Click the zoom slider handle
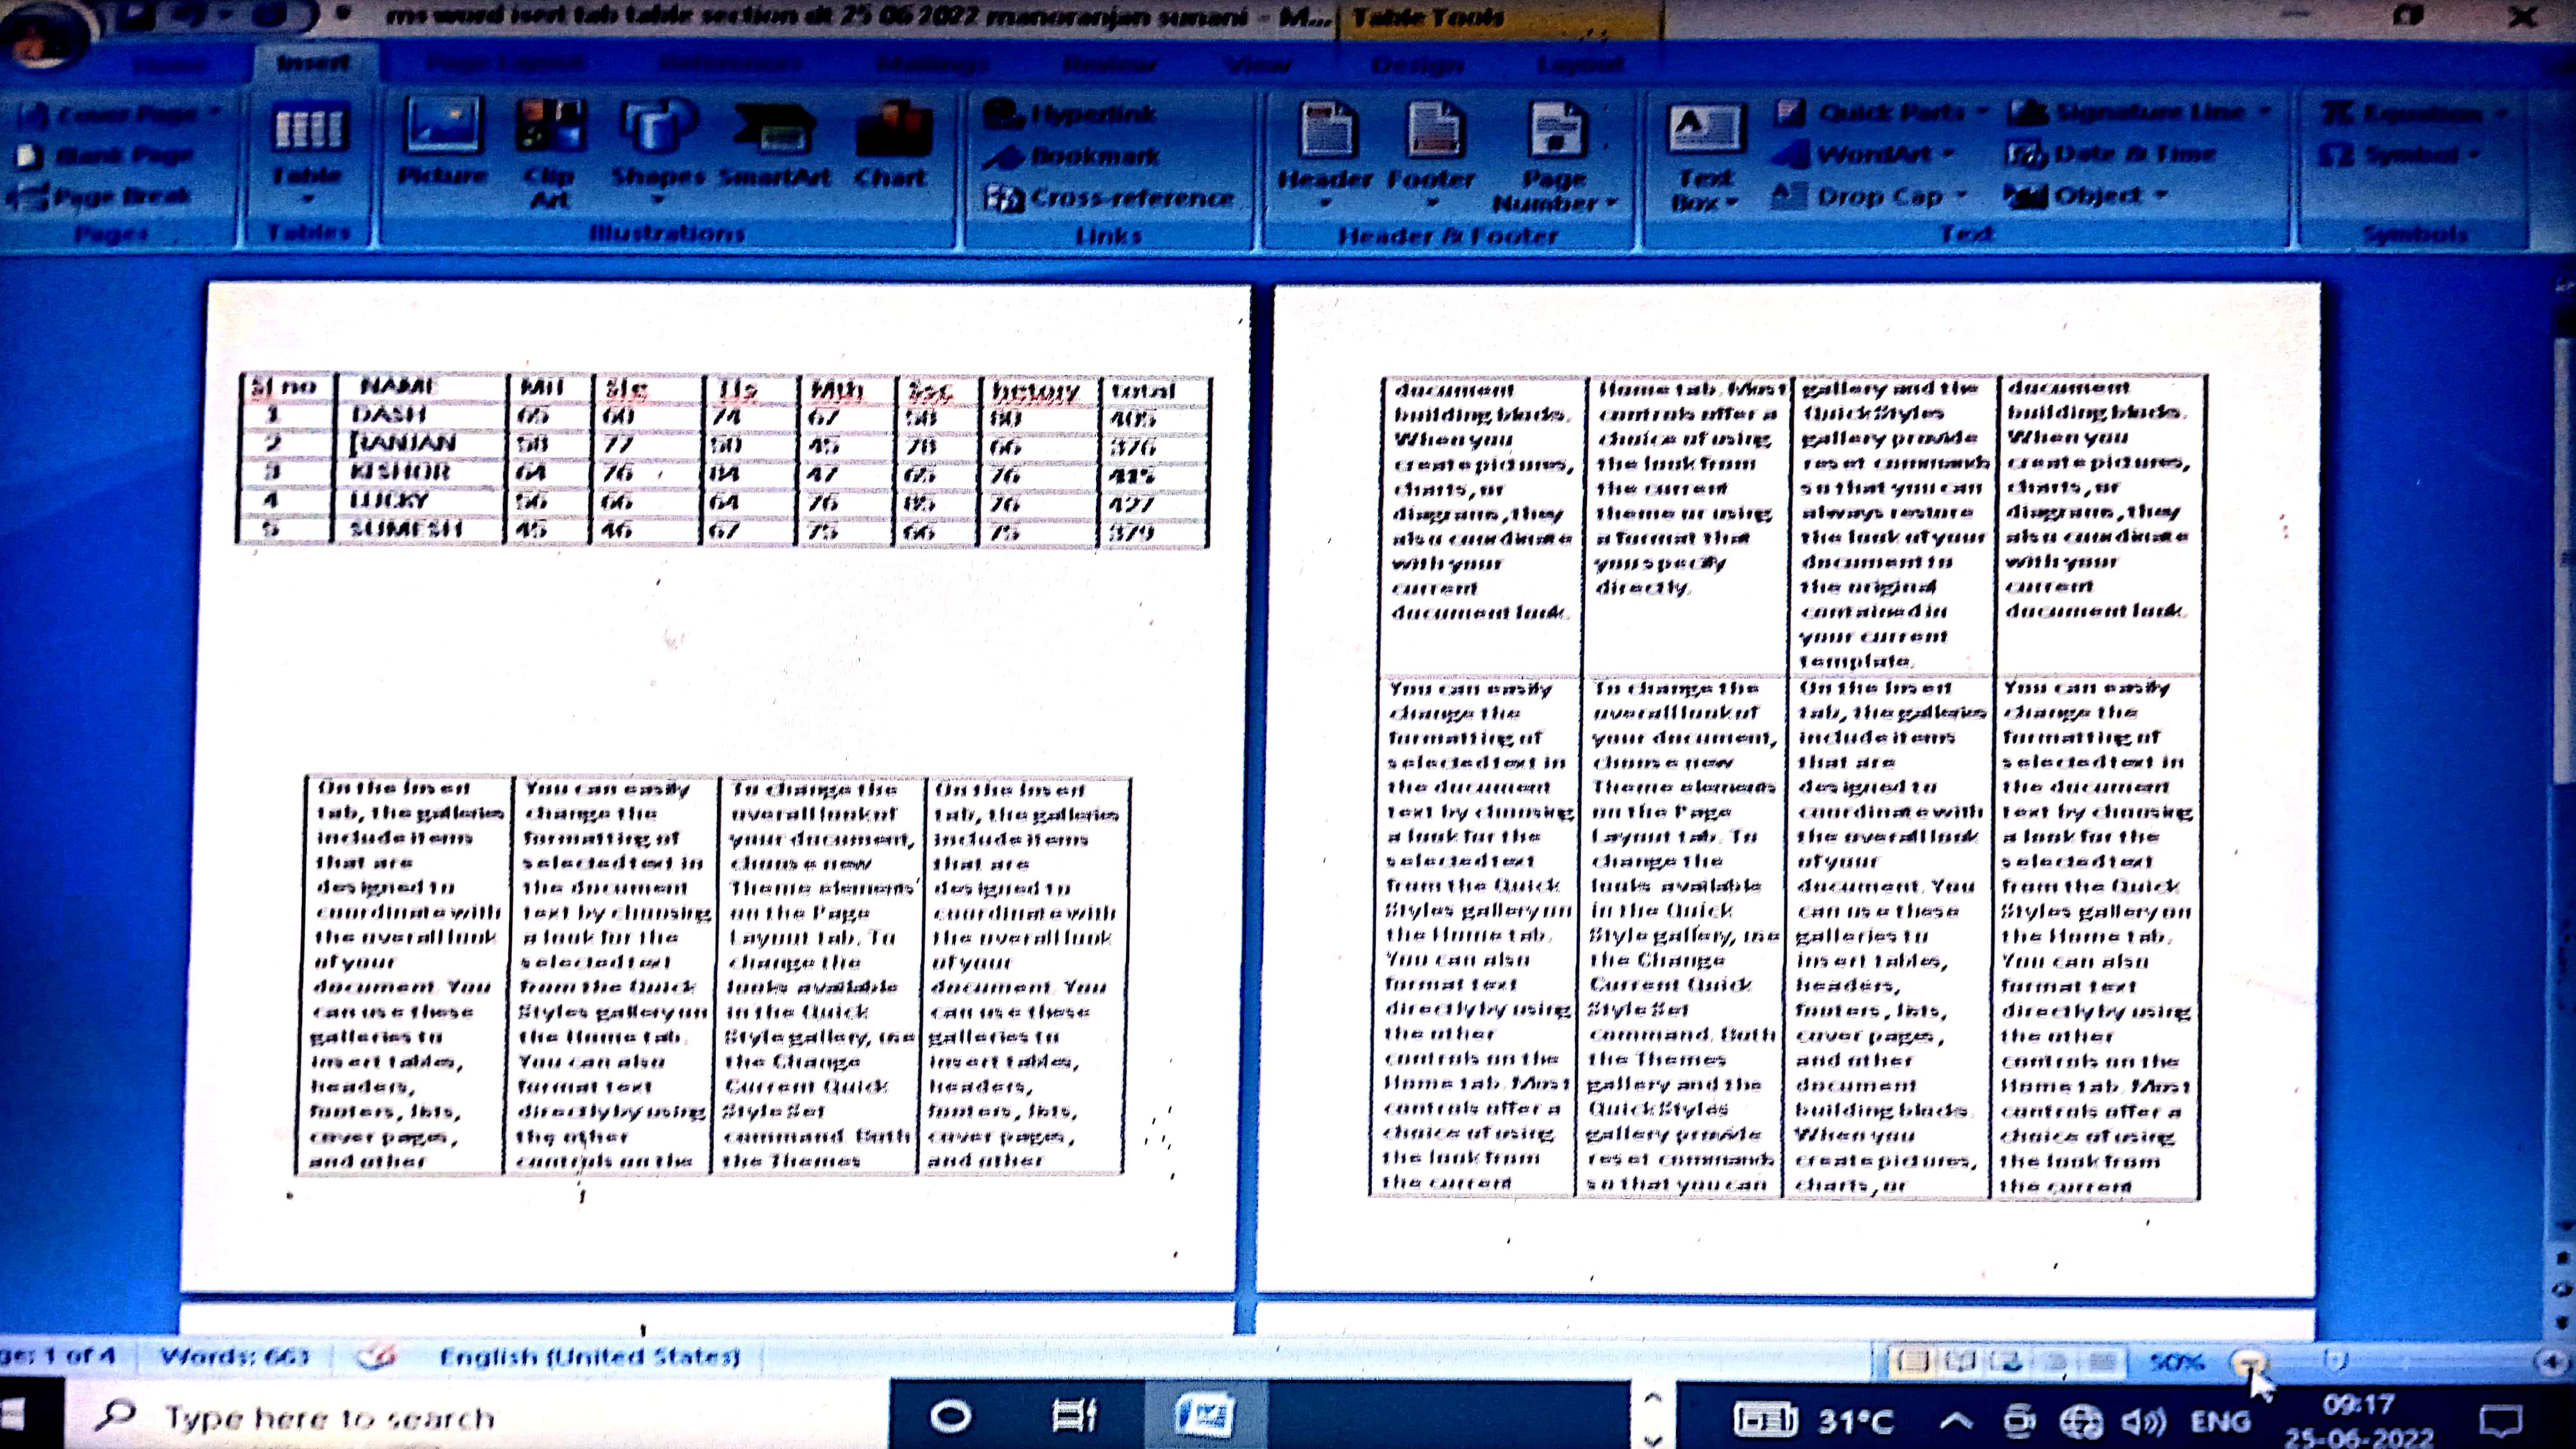 point(2335,1361)
